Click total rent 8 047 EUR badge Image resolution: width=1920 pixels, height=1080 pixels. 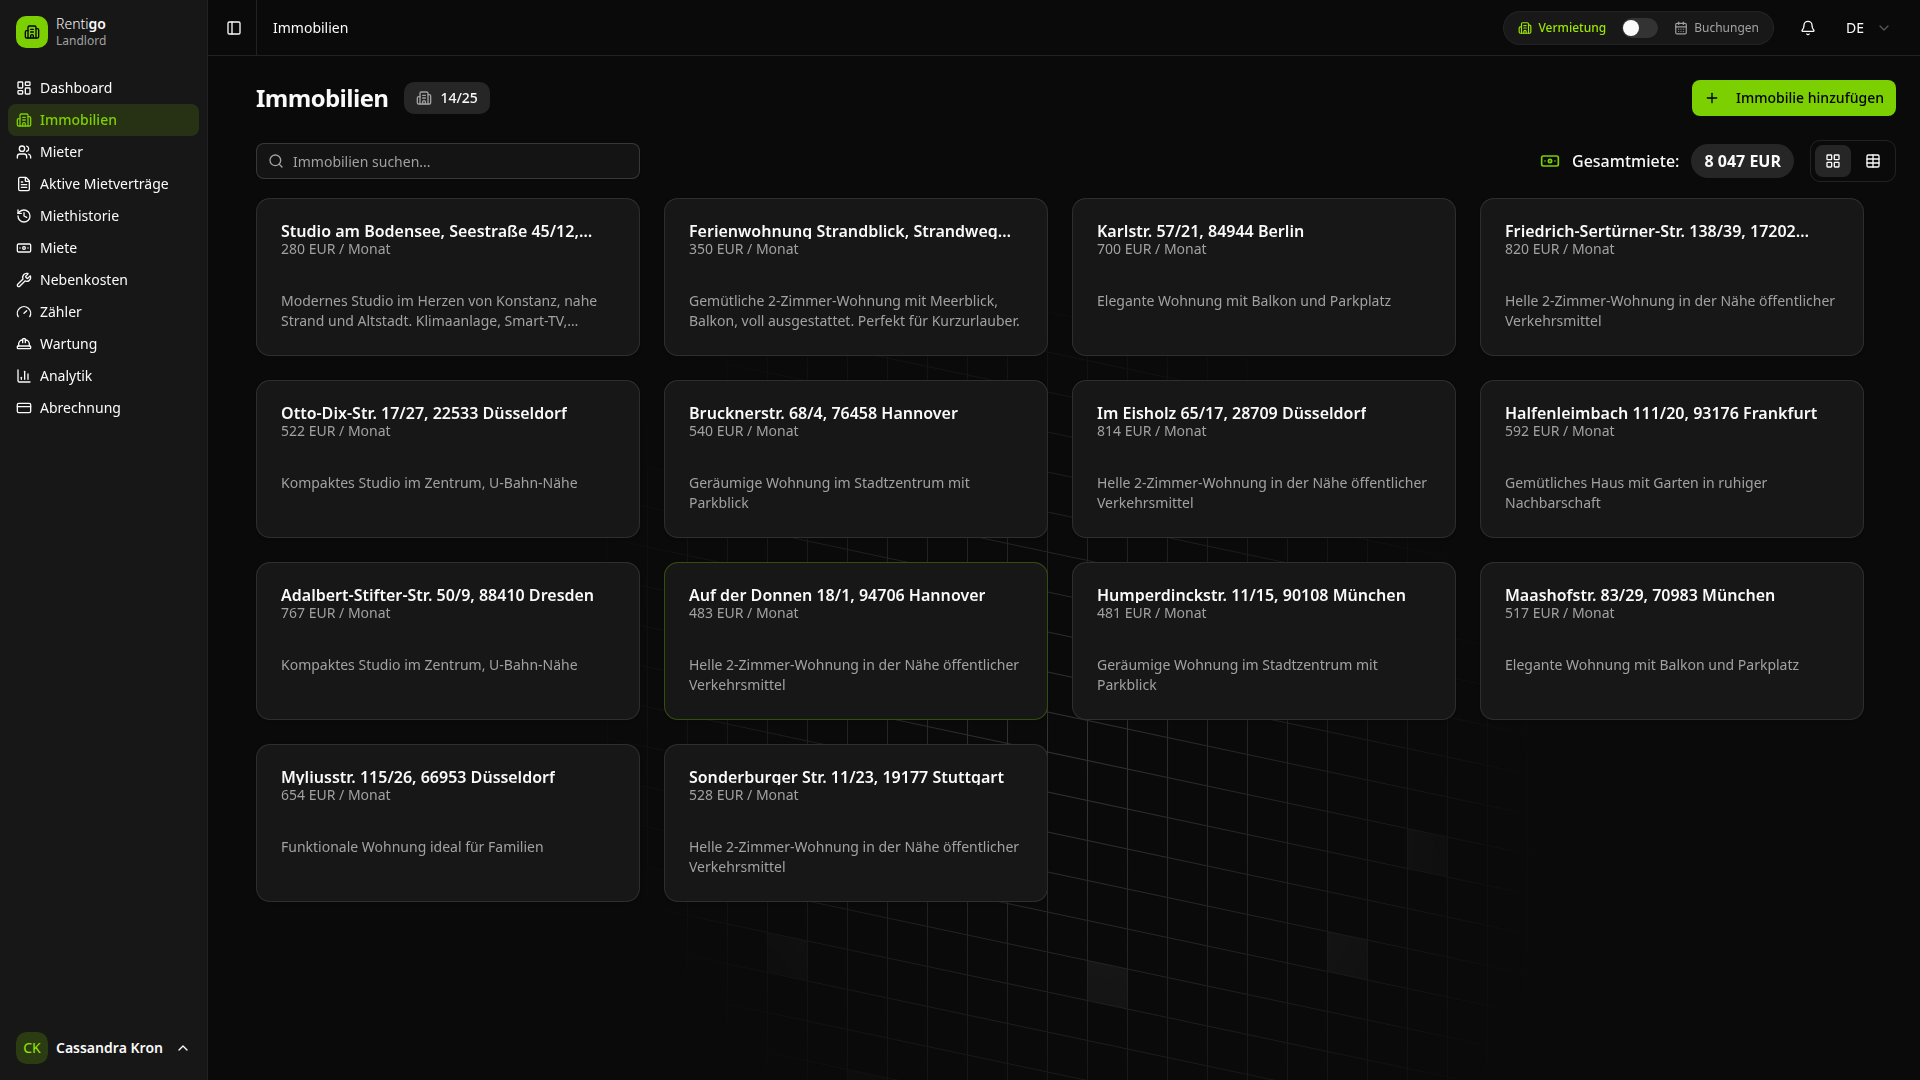pos(1742,161)
